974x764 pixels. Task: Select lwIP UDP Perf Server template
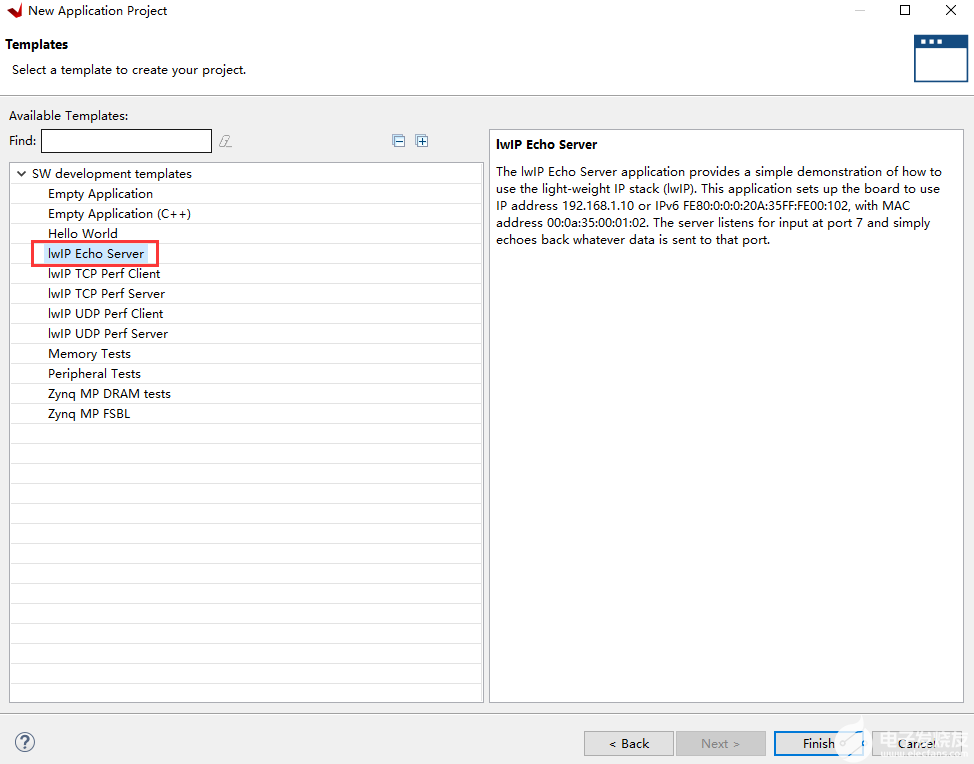pyautogui.click(x=108, y=334)
